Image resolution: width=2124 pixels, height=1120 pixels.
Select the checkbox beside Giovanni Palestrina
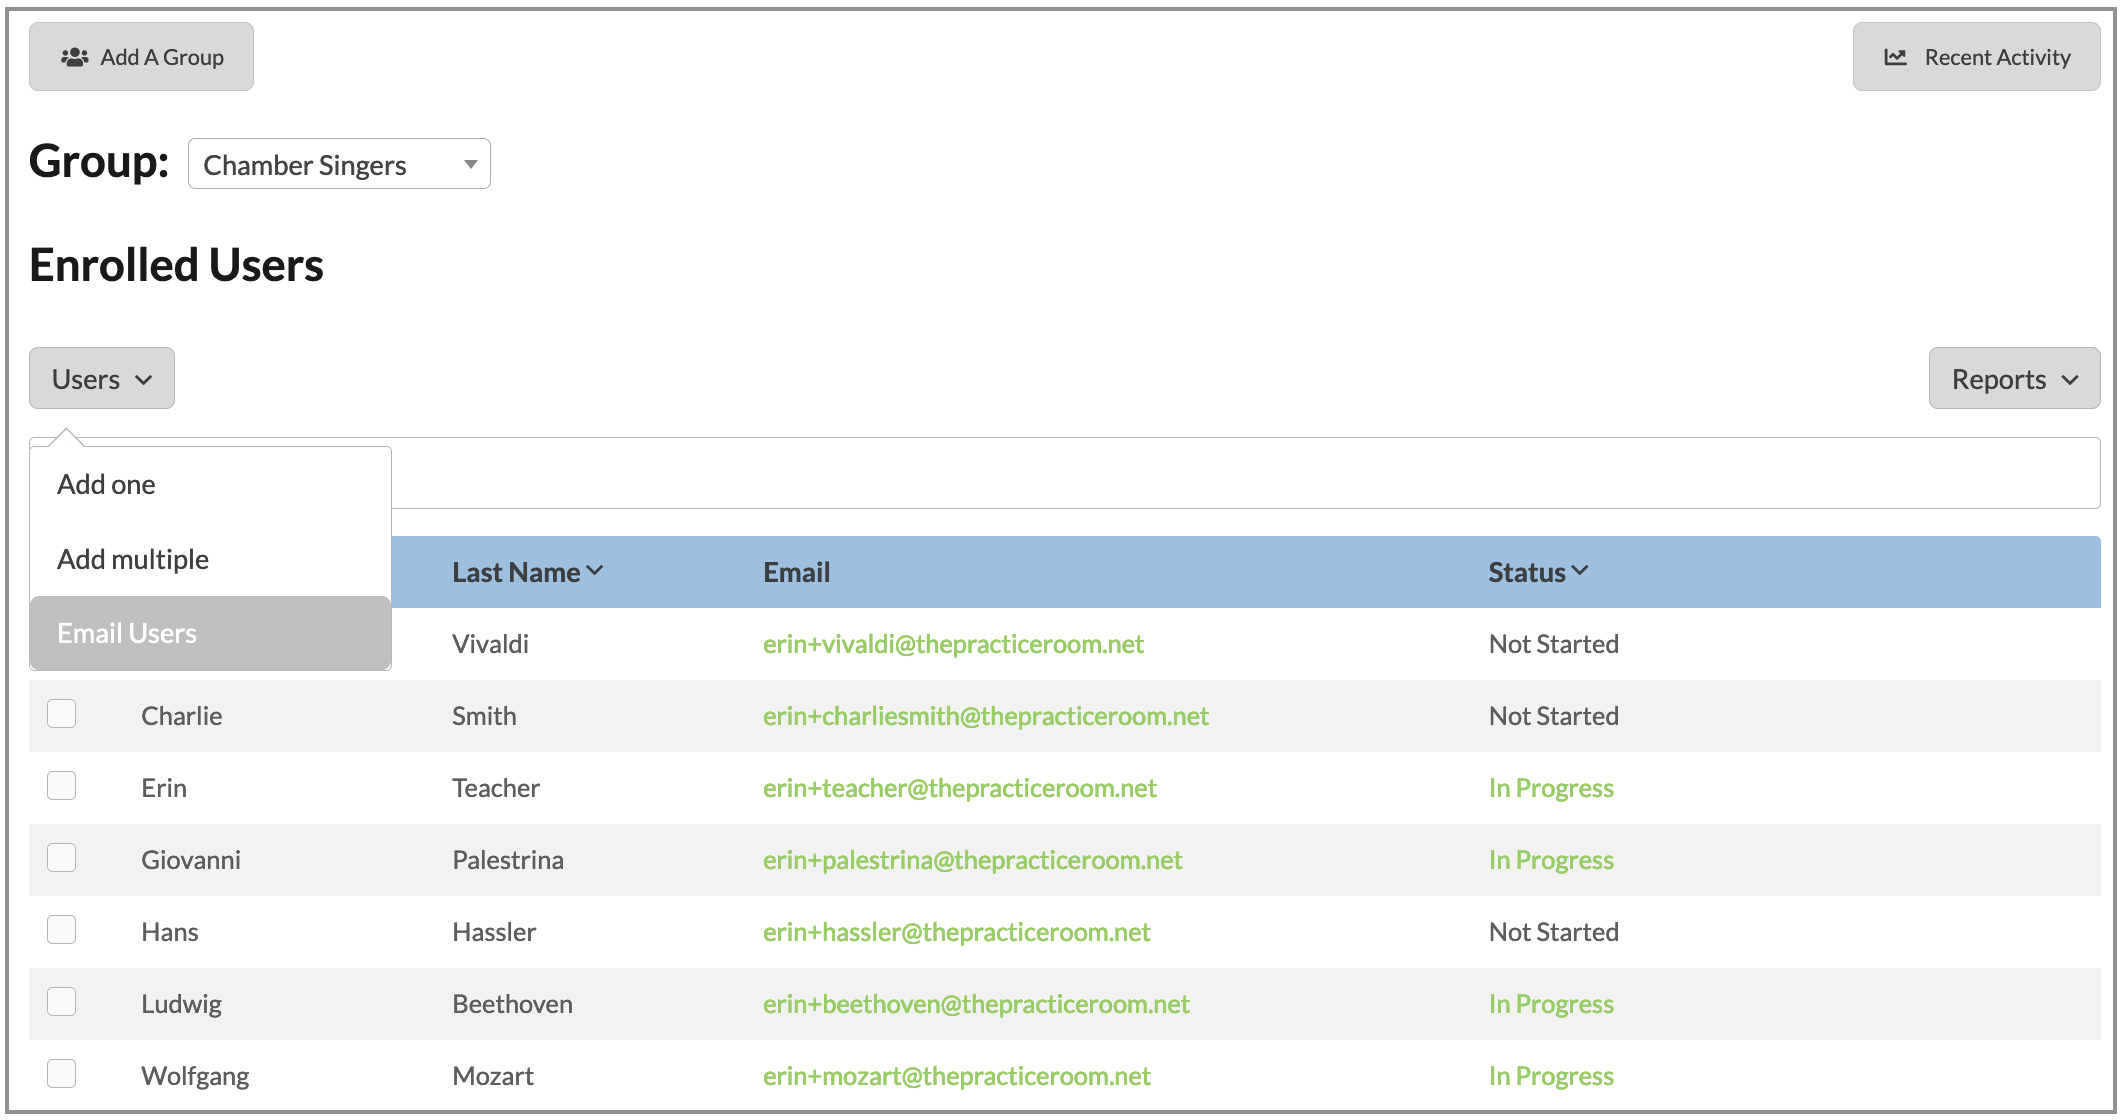(62, 858)
